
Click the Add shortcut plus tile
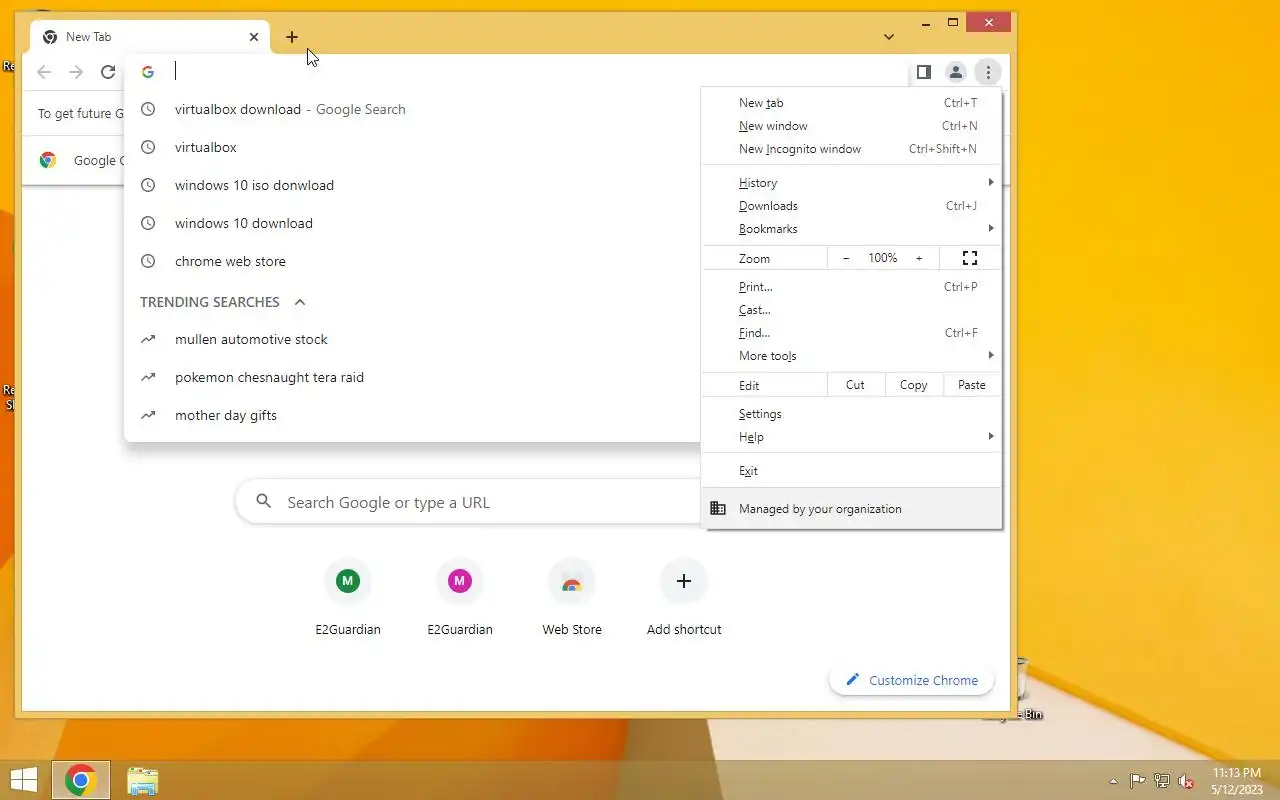pyautogui.click(x=684, y=598)
